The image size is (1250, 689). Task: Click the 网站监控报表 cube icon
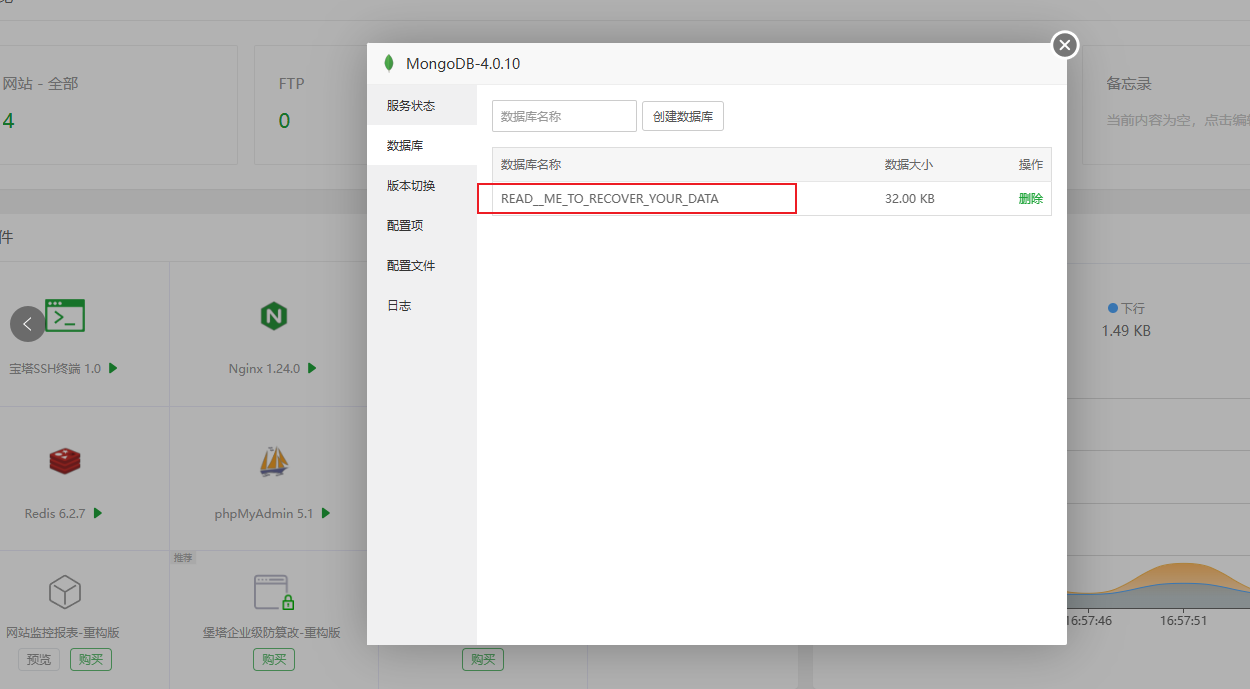click(x=65, y=592)
